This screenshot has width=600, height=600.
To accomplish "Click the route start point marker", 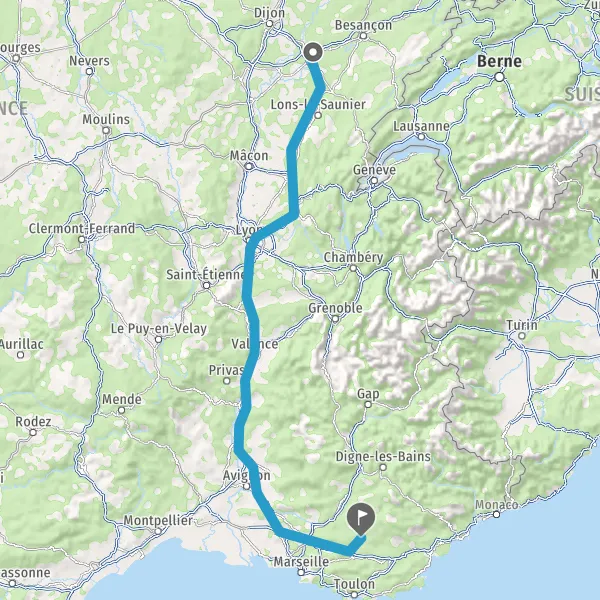I will point(313,52).
